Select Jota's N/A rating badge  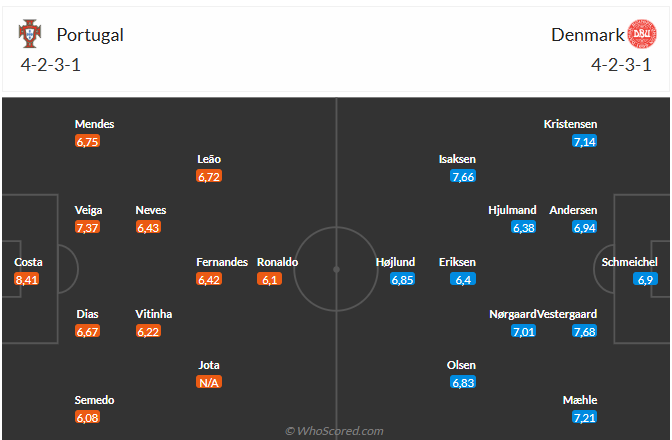[209, 382]
